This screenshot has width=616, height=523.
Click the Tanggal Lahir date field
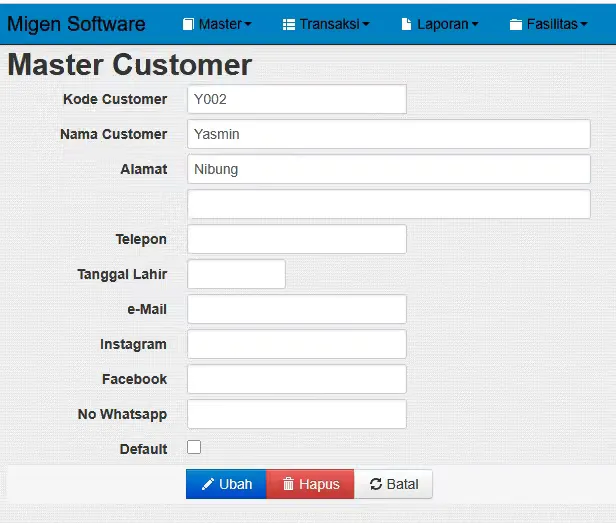point(236,274)
